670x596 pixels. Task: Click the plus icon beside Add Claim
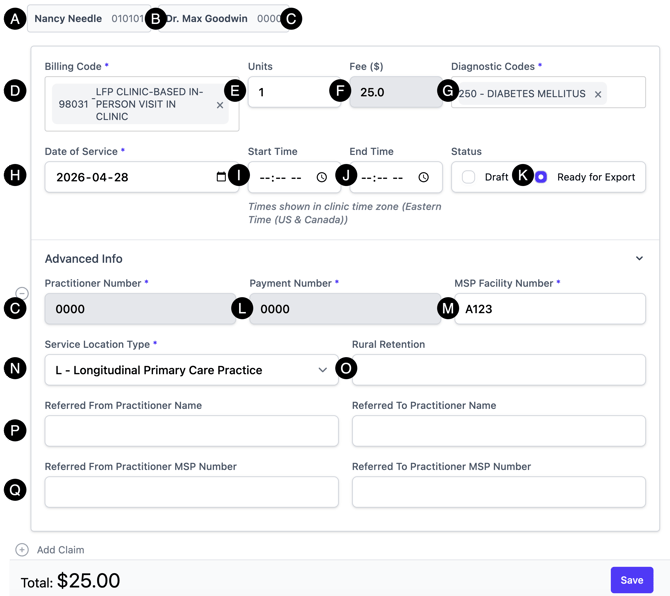[x=22, y=549]
